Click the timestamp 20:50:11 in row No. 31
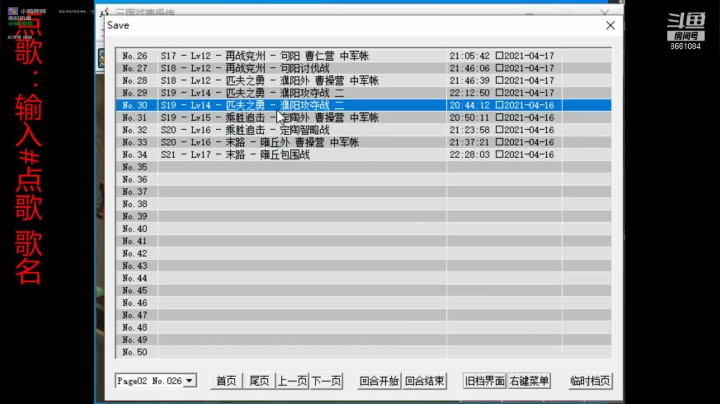 (x=469, y=118)
